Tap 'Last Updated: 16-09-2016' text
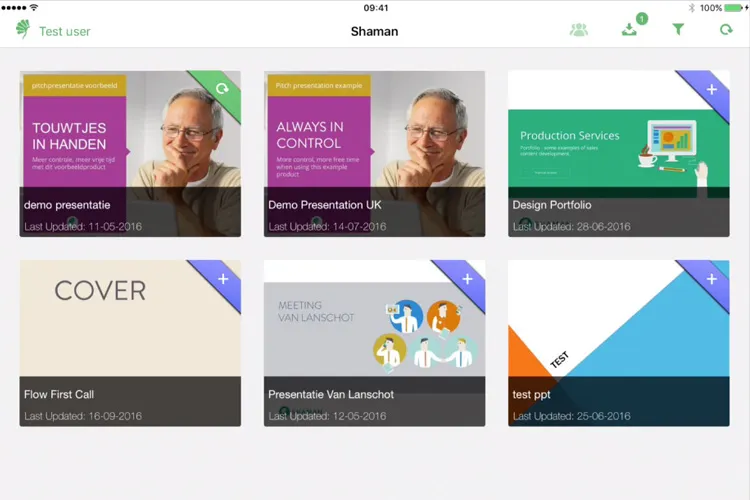The image size is (750, 500). coord(83,416)
